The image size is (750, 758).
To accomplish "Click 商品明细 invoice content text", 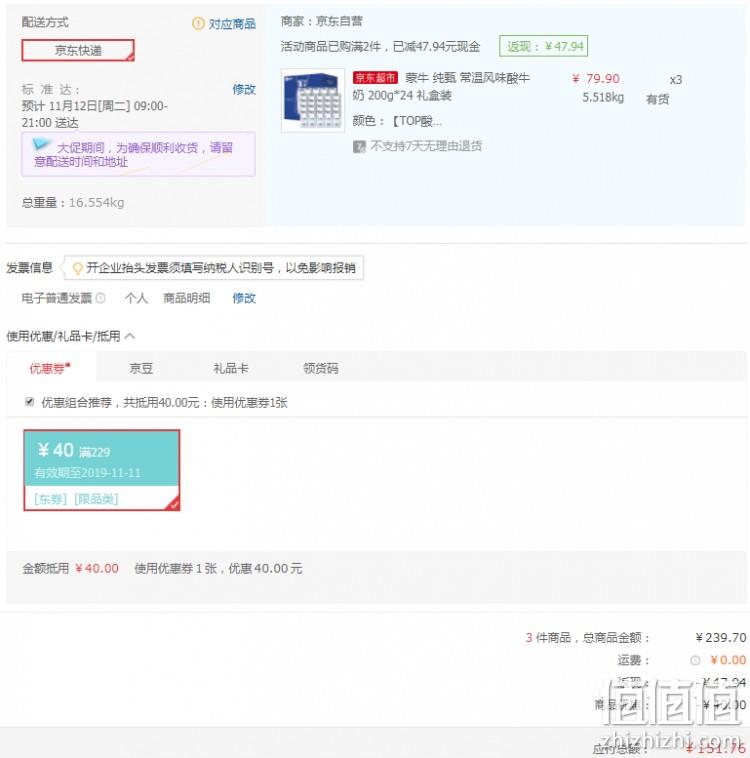I will [187, 298].
